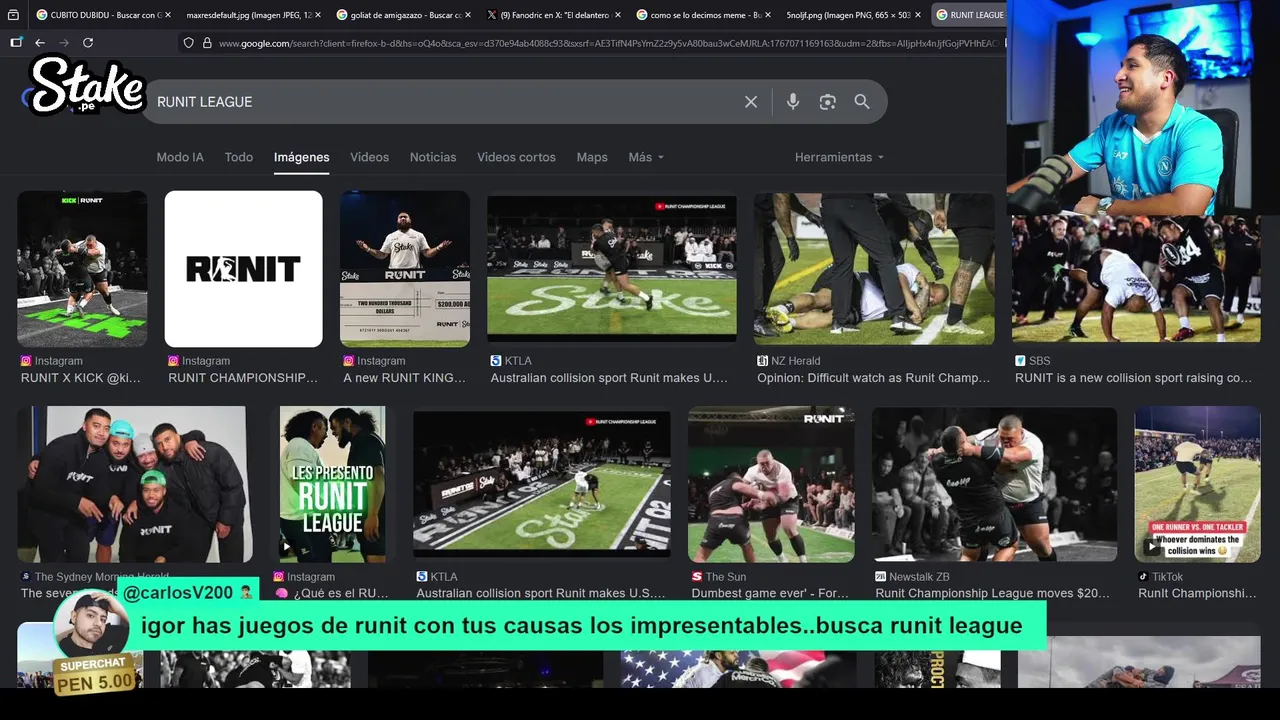
Task: Switch to CUBITO DUBIDU tab
Action: 103,15
